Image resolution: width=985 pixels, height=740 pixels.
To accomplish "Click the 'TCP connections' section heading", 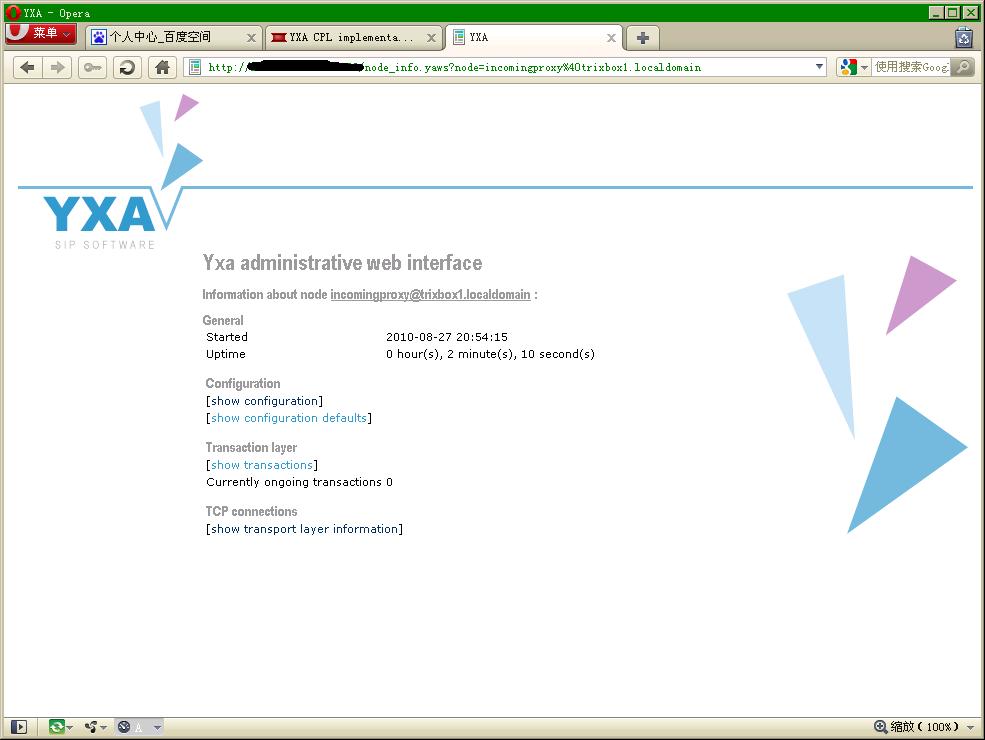I will click(x=251, y=511).
